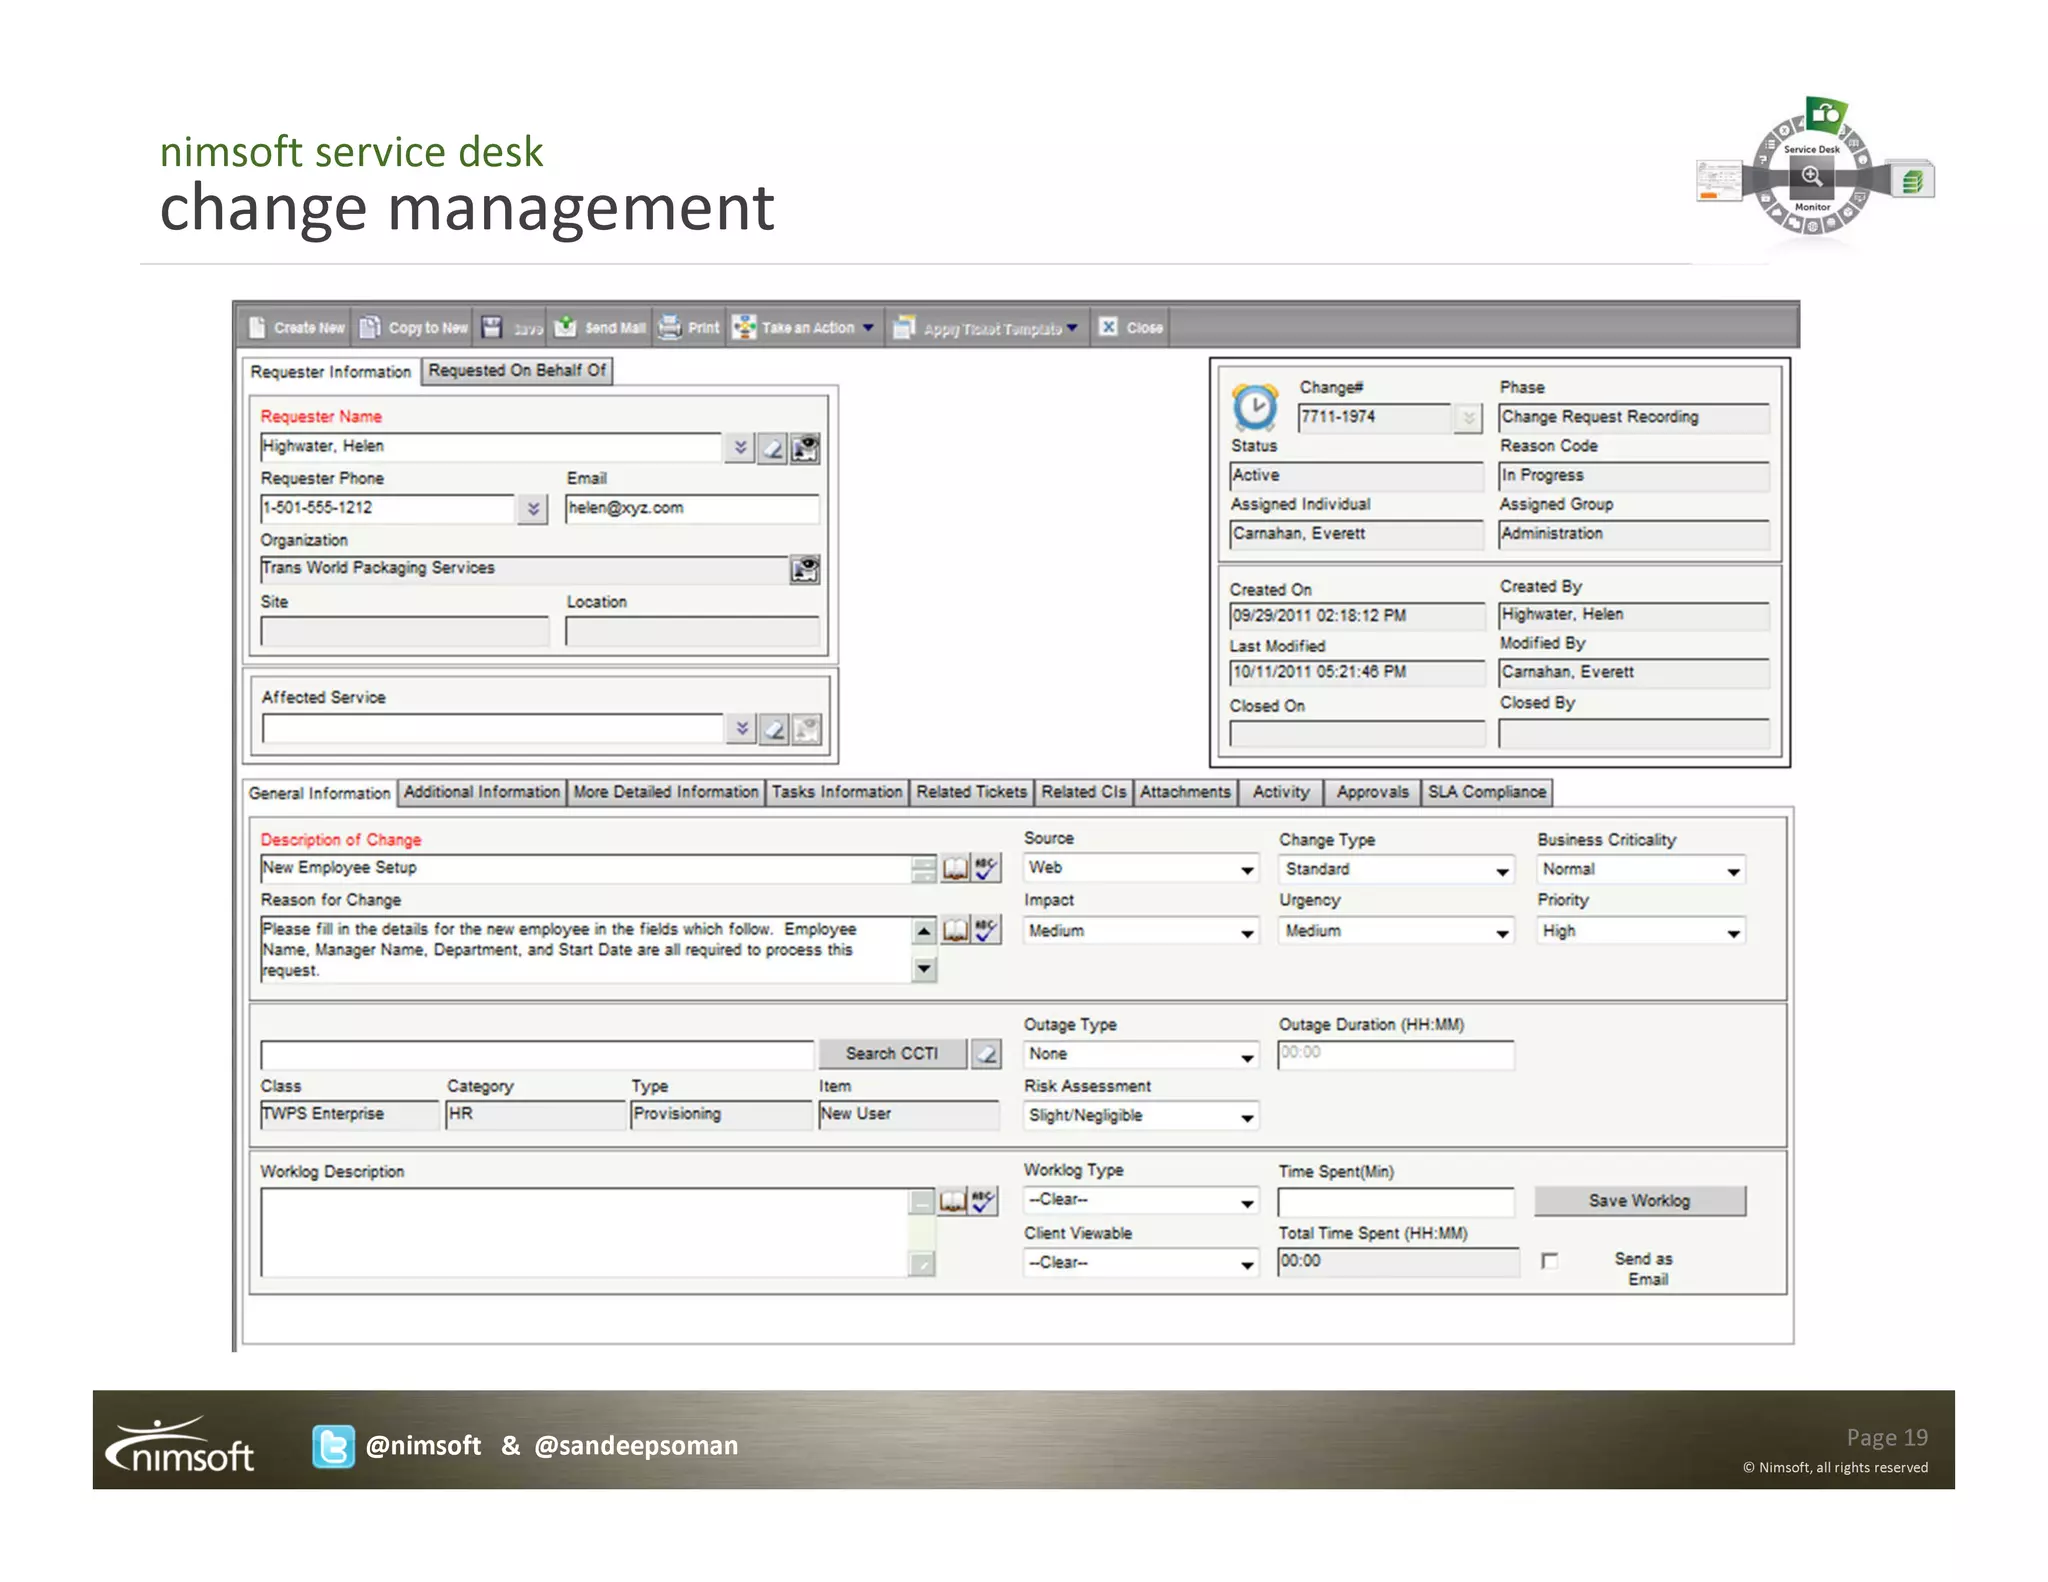Click the Search CCTI button
The height and width of the screenshot is (1582, 2048).
[x=892, y=1054]
